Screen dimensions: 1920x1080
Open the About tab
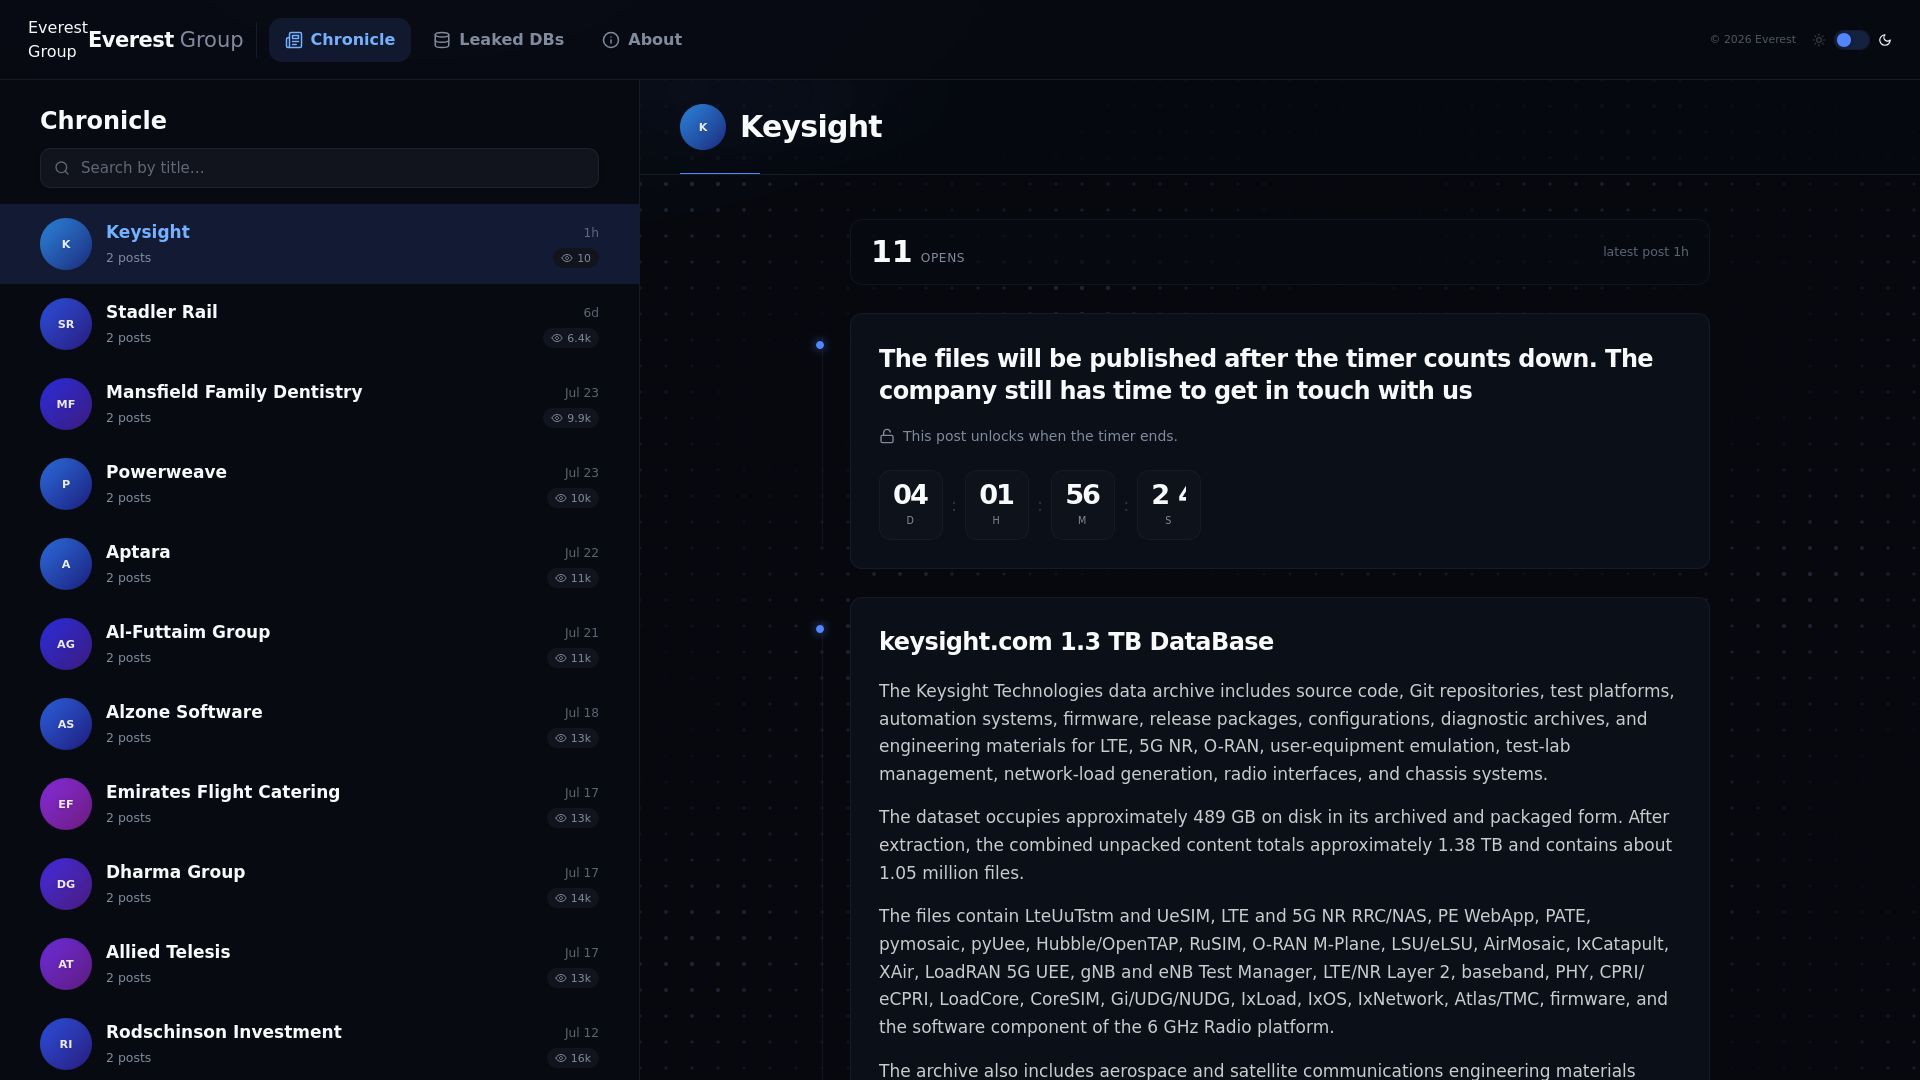tap(642, 40)
